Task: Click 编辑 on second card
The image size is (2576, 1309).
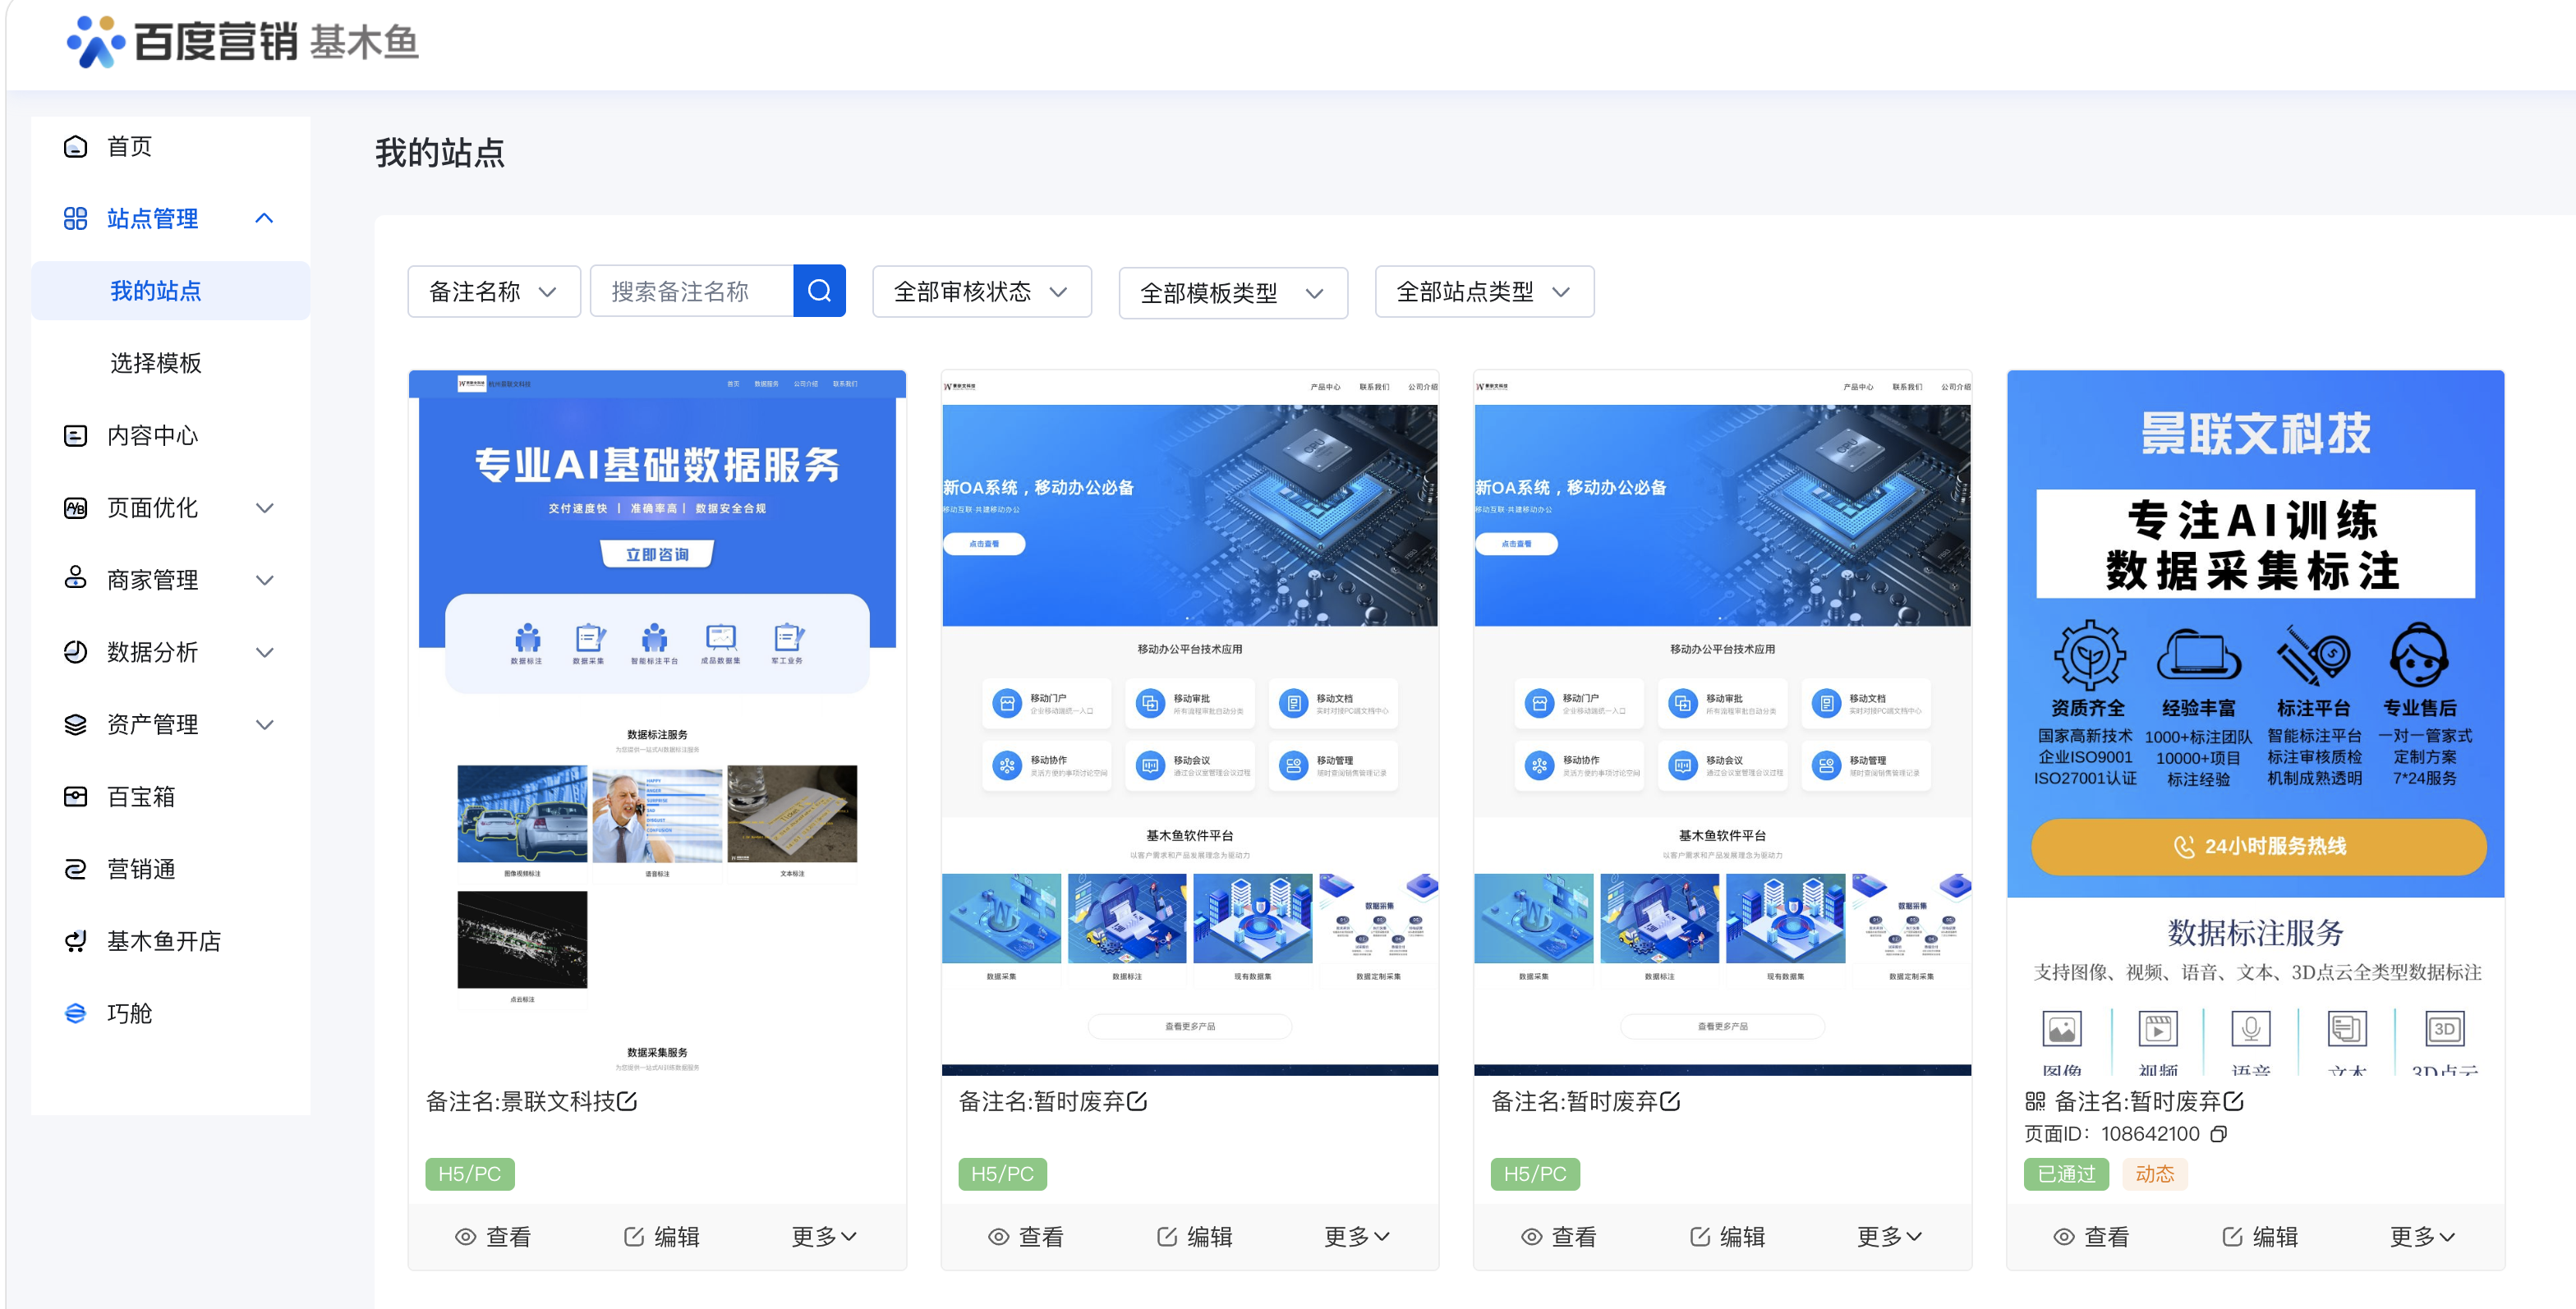Action: coord(1194,1237)
